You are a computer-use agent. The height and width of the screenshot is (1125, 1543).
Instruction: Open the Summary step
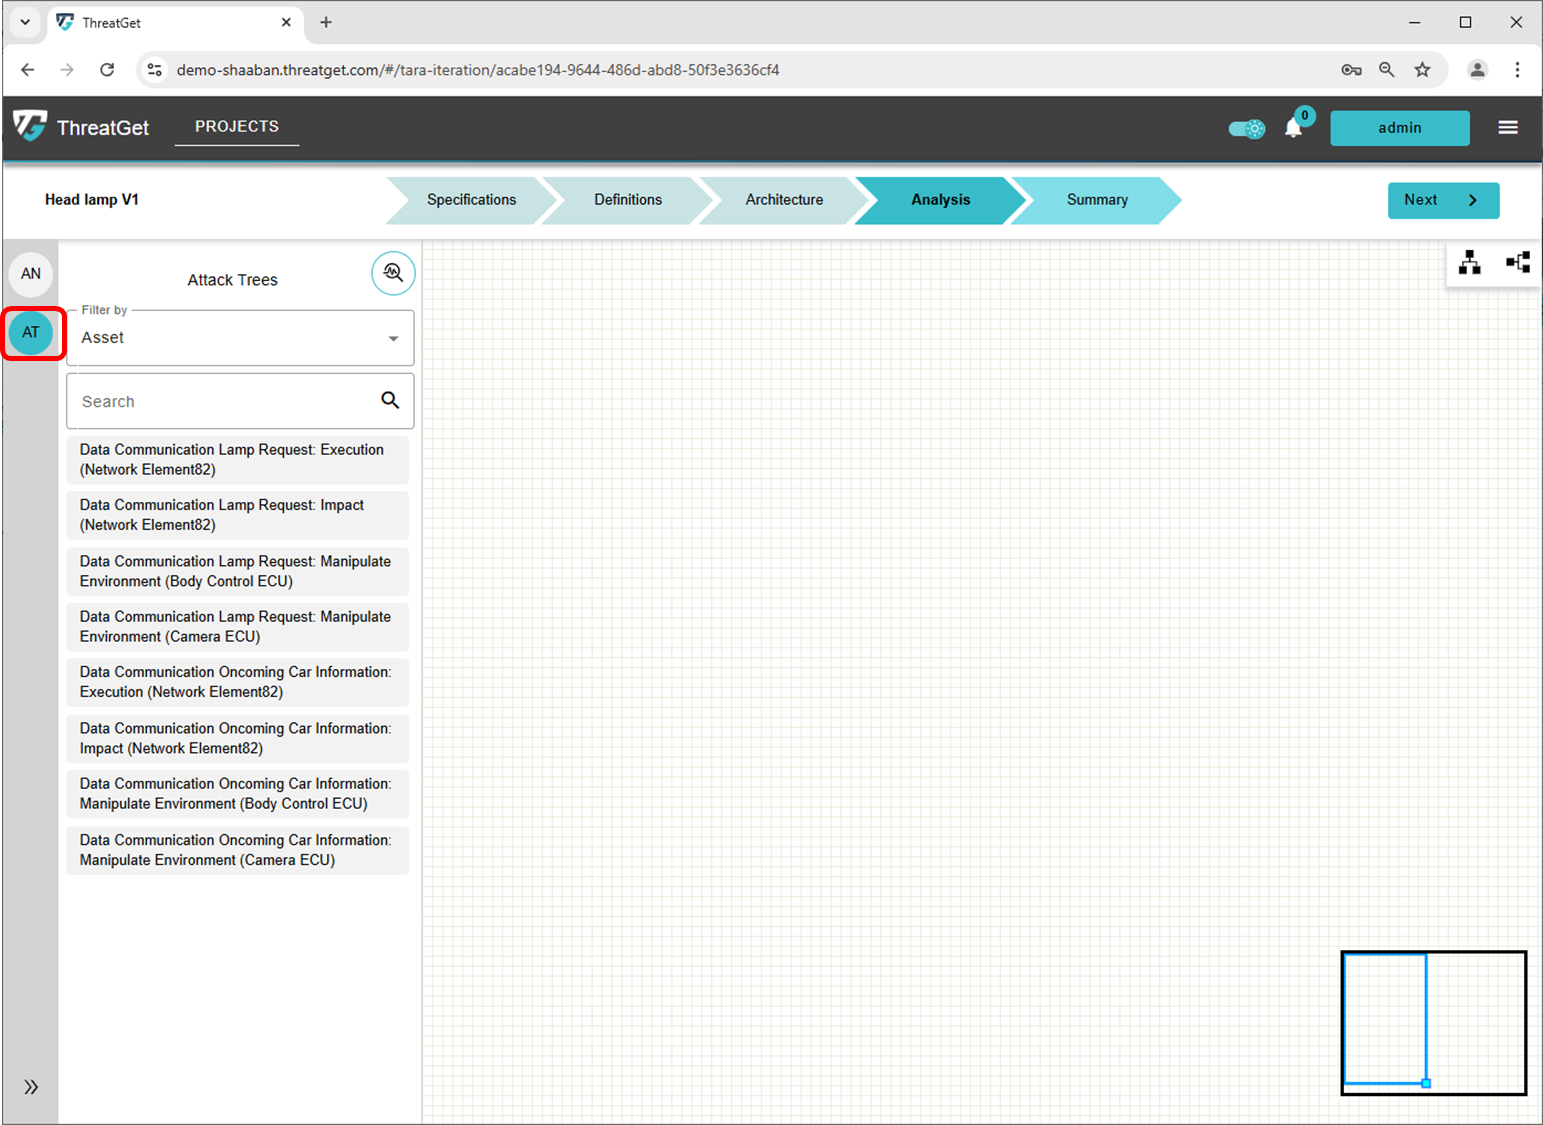1096,200
